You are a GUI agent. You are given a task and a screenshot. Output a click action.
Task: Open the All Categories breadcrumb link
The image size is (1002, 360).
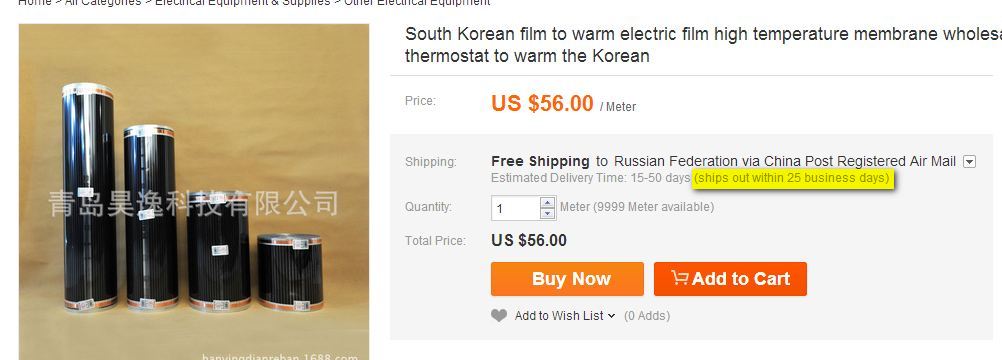tap(103, 3)
